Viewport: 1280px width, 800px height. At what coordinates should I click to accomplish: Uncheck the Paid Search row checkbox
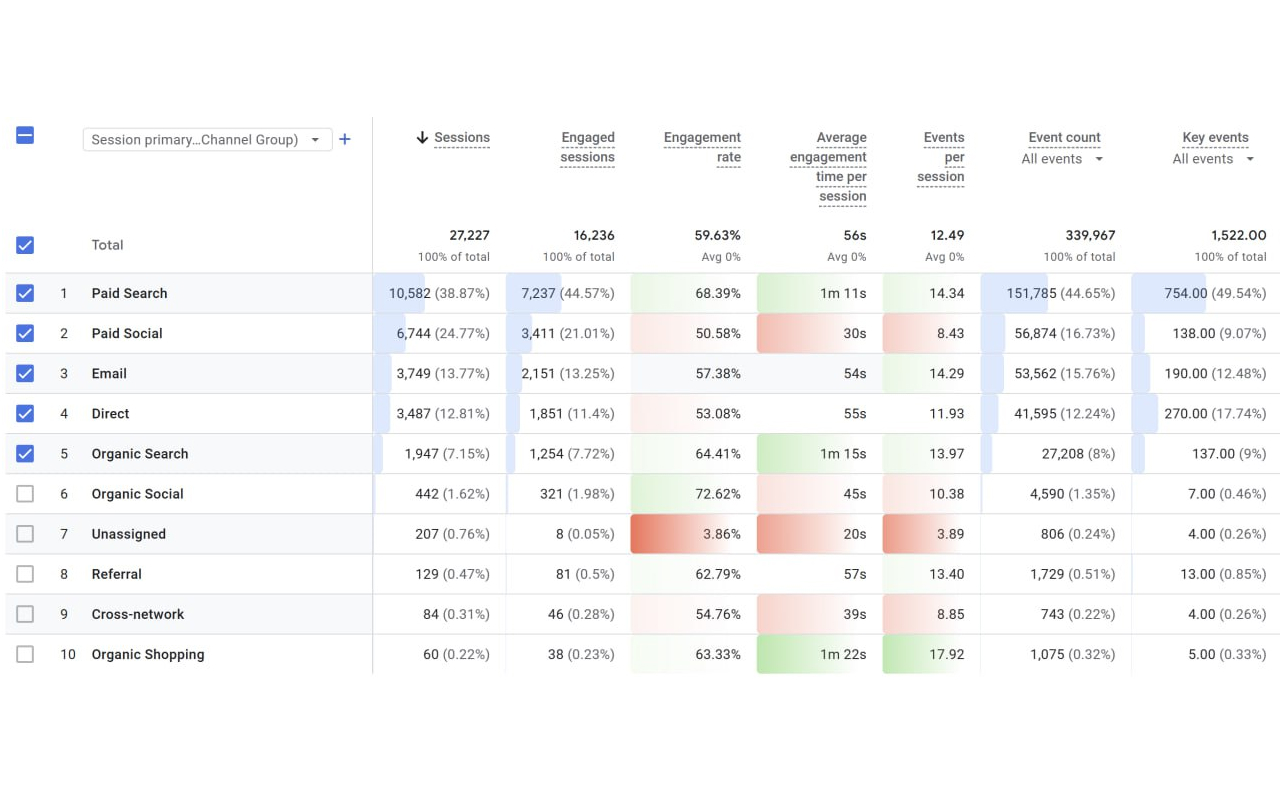tap(25, 293)
